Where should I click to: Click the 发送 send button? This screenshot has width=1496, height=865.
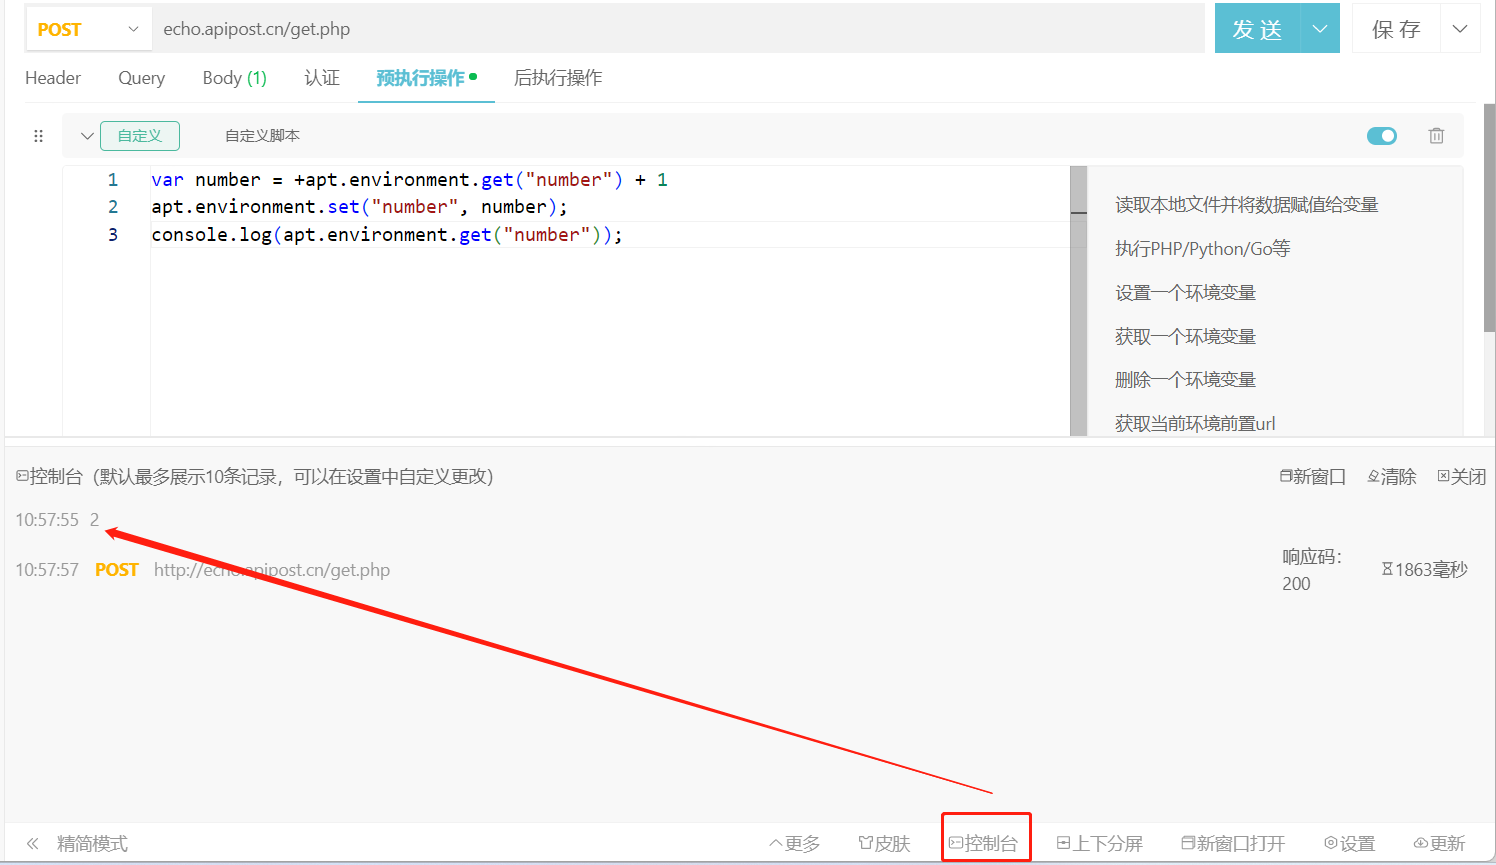[1257, 29]
